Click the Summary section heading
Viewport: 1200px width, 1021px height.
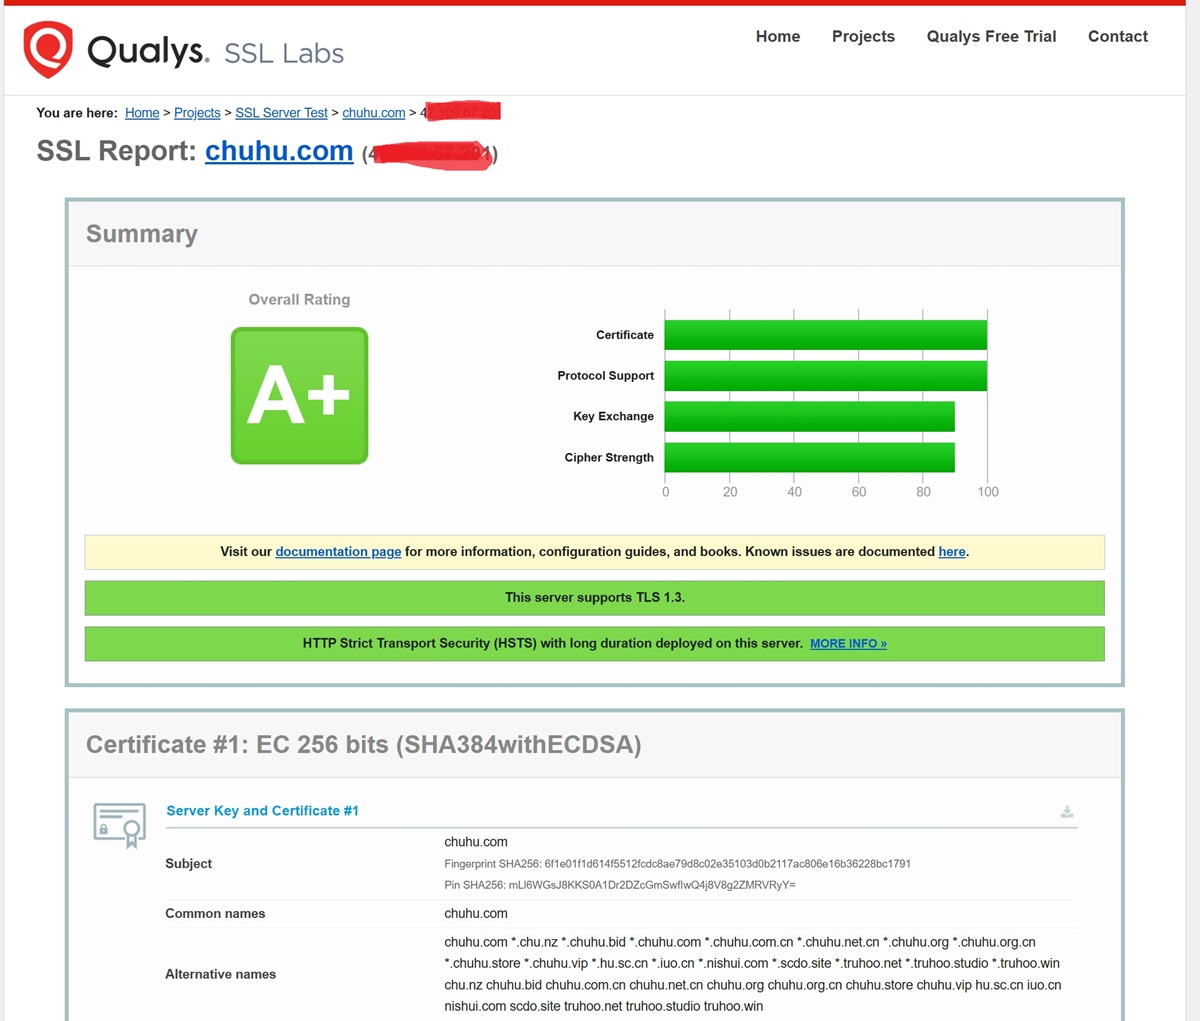(142, 234)
